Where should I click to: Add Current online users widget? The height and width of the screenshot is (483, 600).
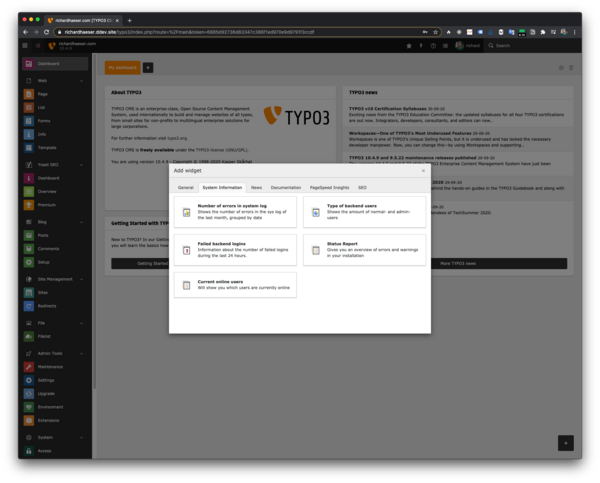(235, 285)
